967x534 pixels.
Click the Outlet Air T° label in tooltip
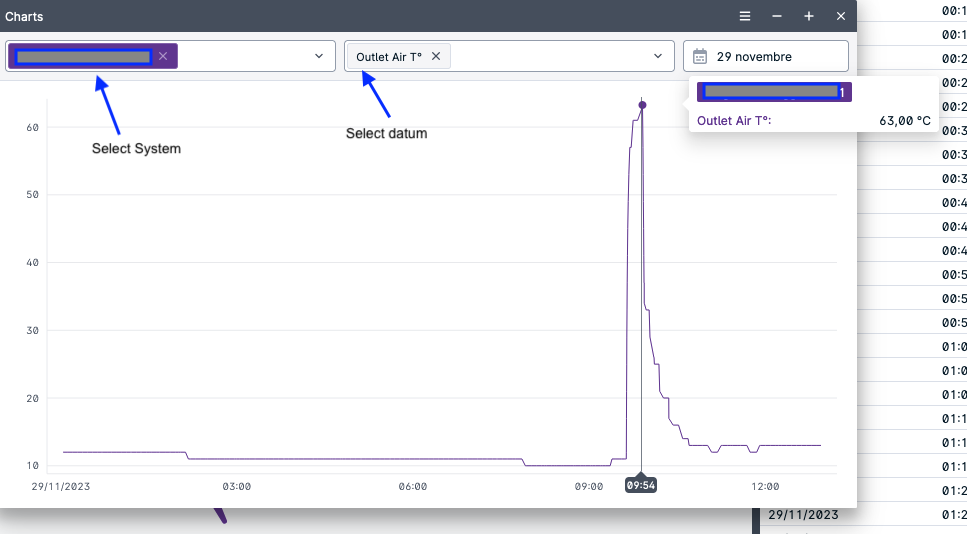tap(734, 121)
